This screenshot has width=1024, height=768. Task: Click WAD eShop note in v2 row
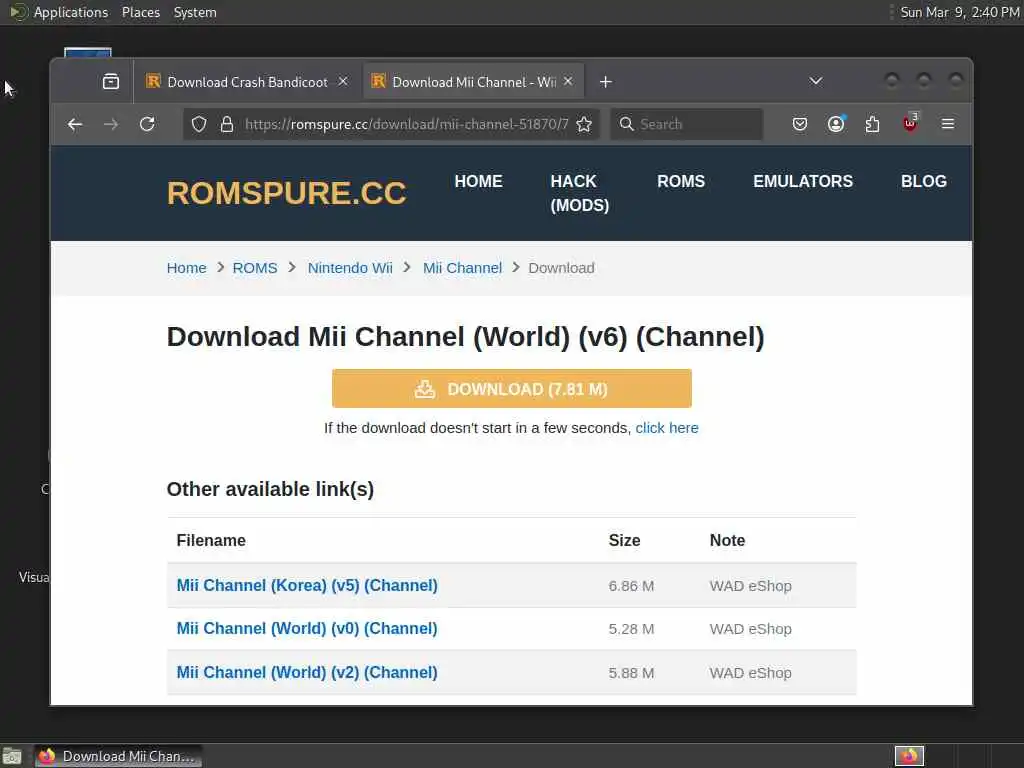(750, 673)
